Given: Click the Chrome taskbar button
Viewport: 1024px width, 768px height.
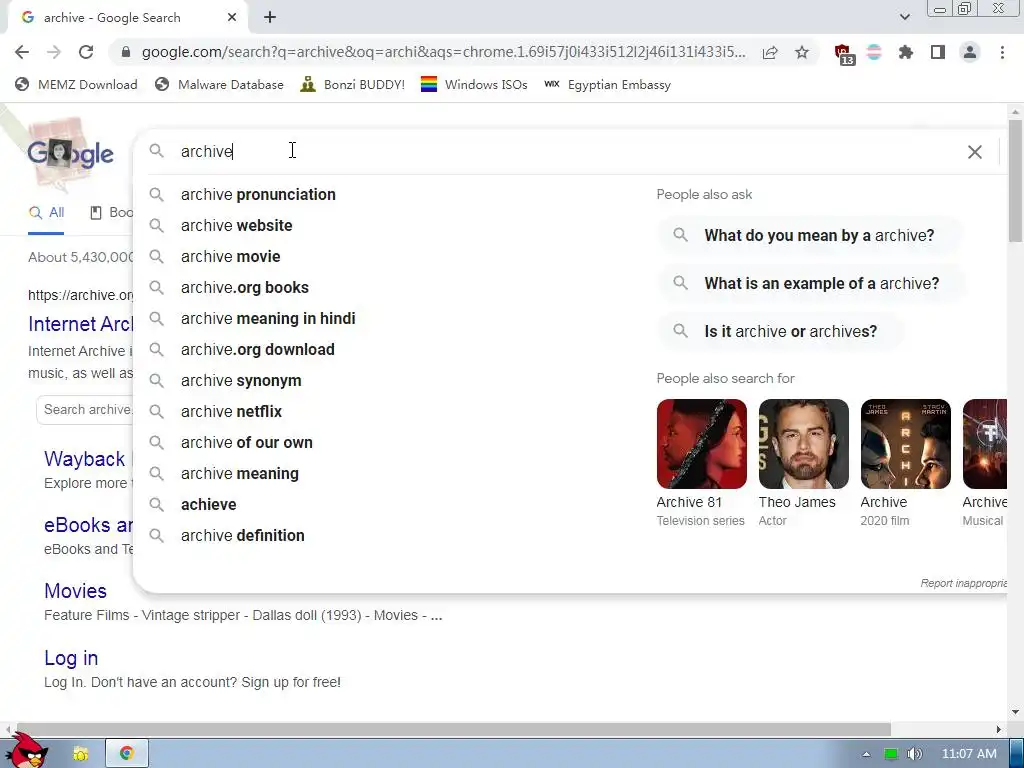Looking at the screenshot, I should [x=127, y=753].
